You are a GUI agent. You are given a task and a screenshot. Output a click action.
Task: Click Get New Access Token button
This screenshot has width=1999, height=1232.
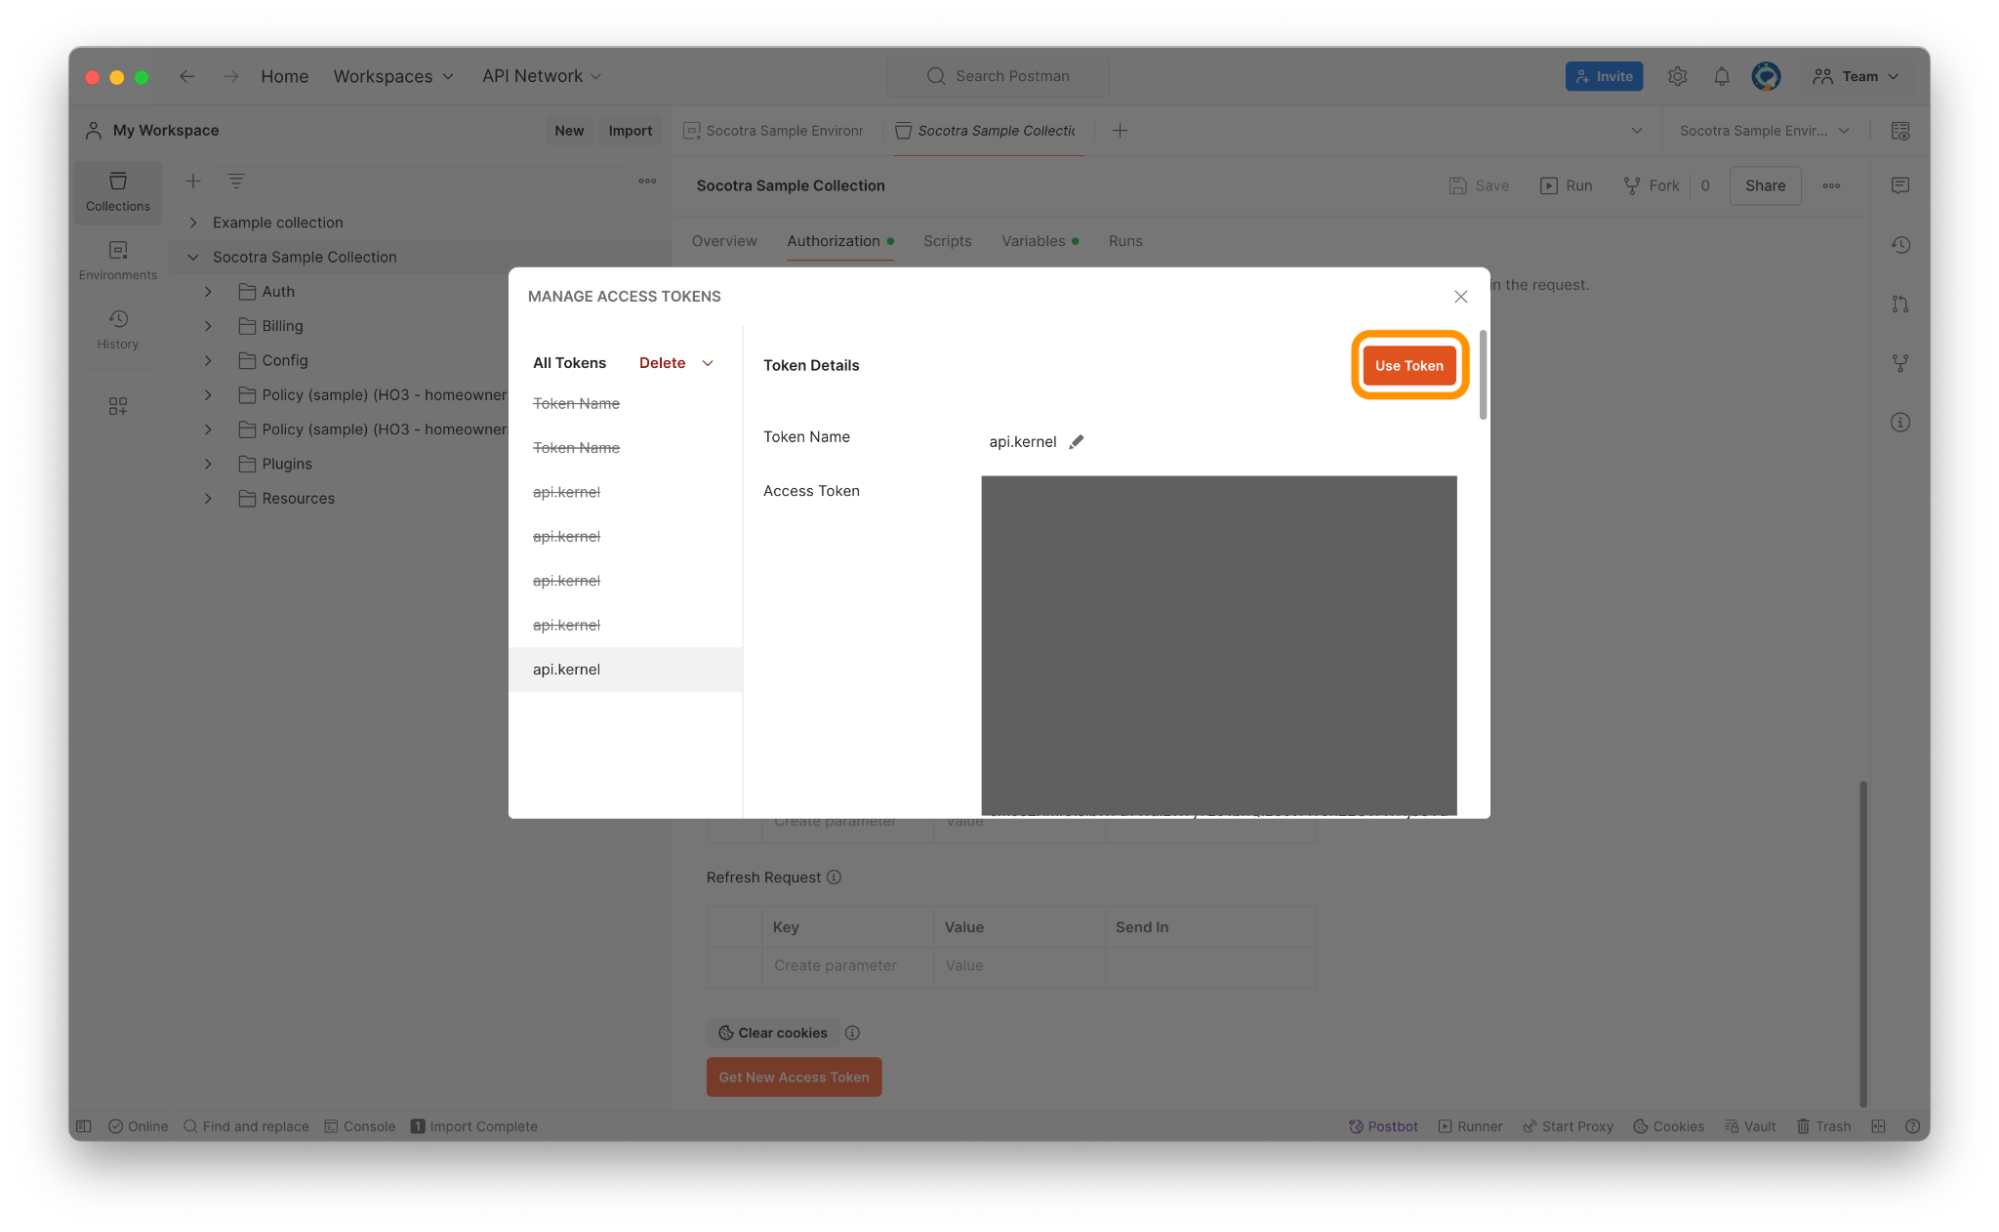[x=795, y=1076]
